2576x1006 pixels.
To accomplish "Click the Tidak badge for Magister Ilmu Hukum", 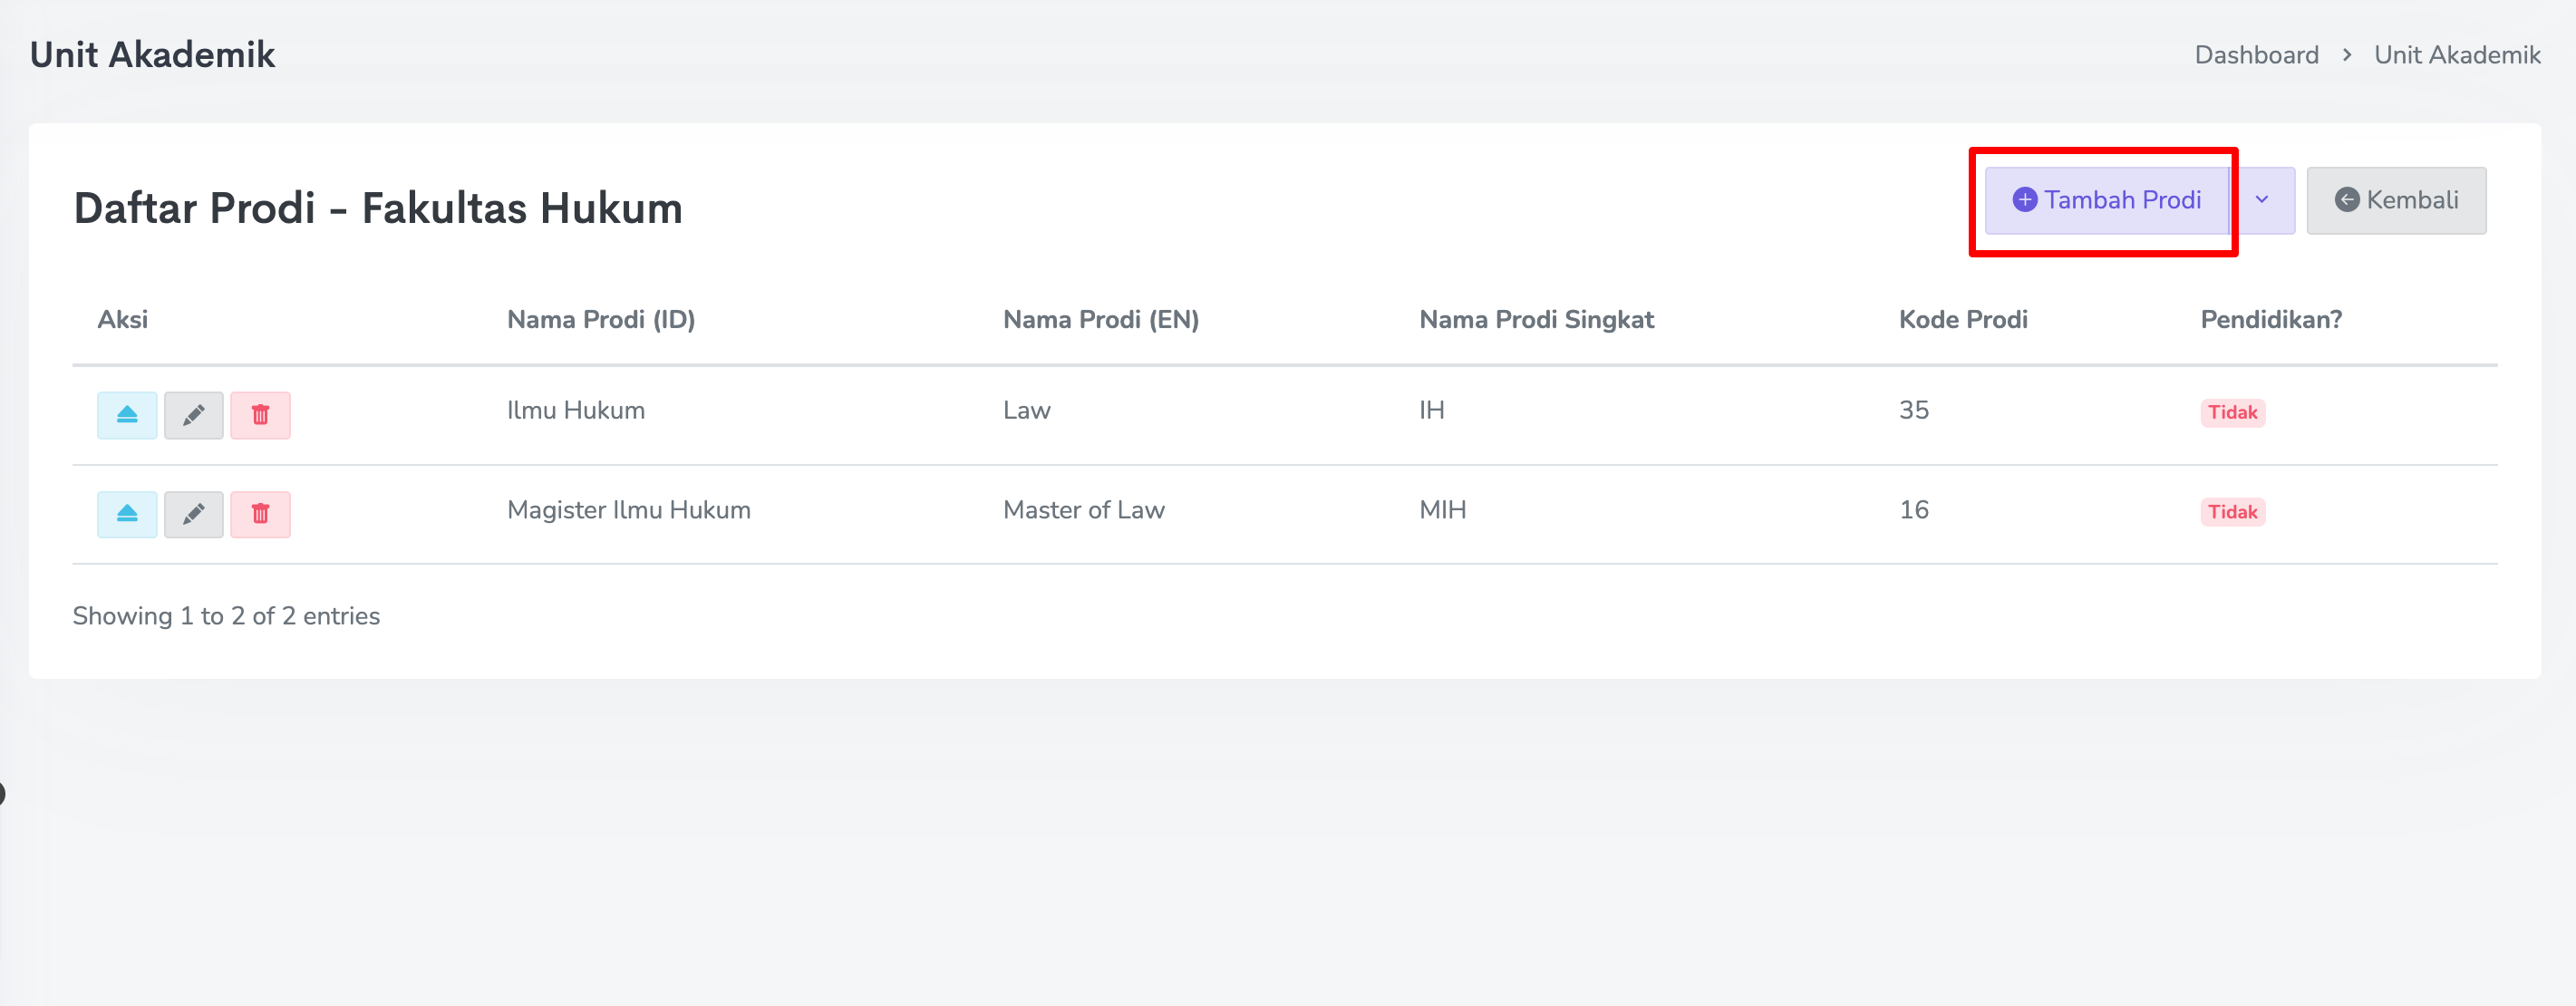I will pyautogui.click(x=2232, y=512).
